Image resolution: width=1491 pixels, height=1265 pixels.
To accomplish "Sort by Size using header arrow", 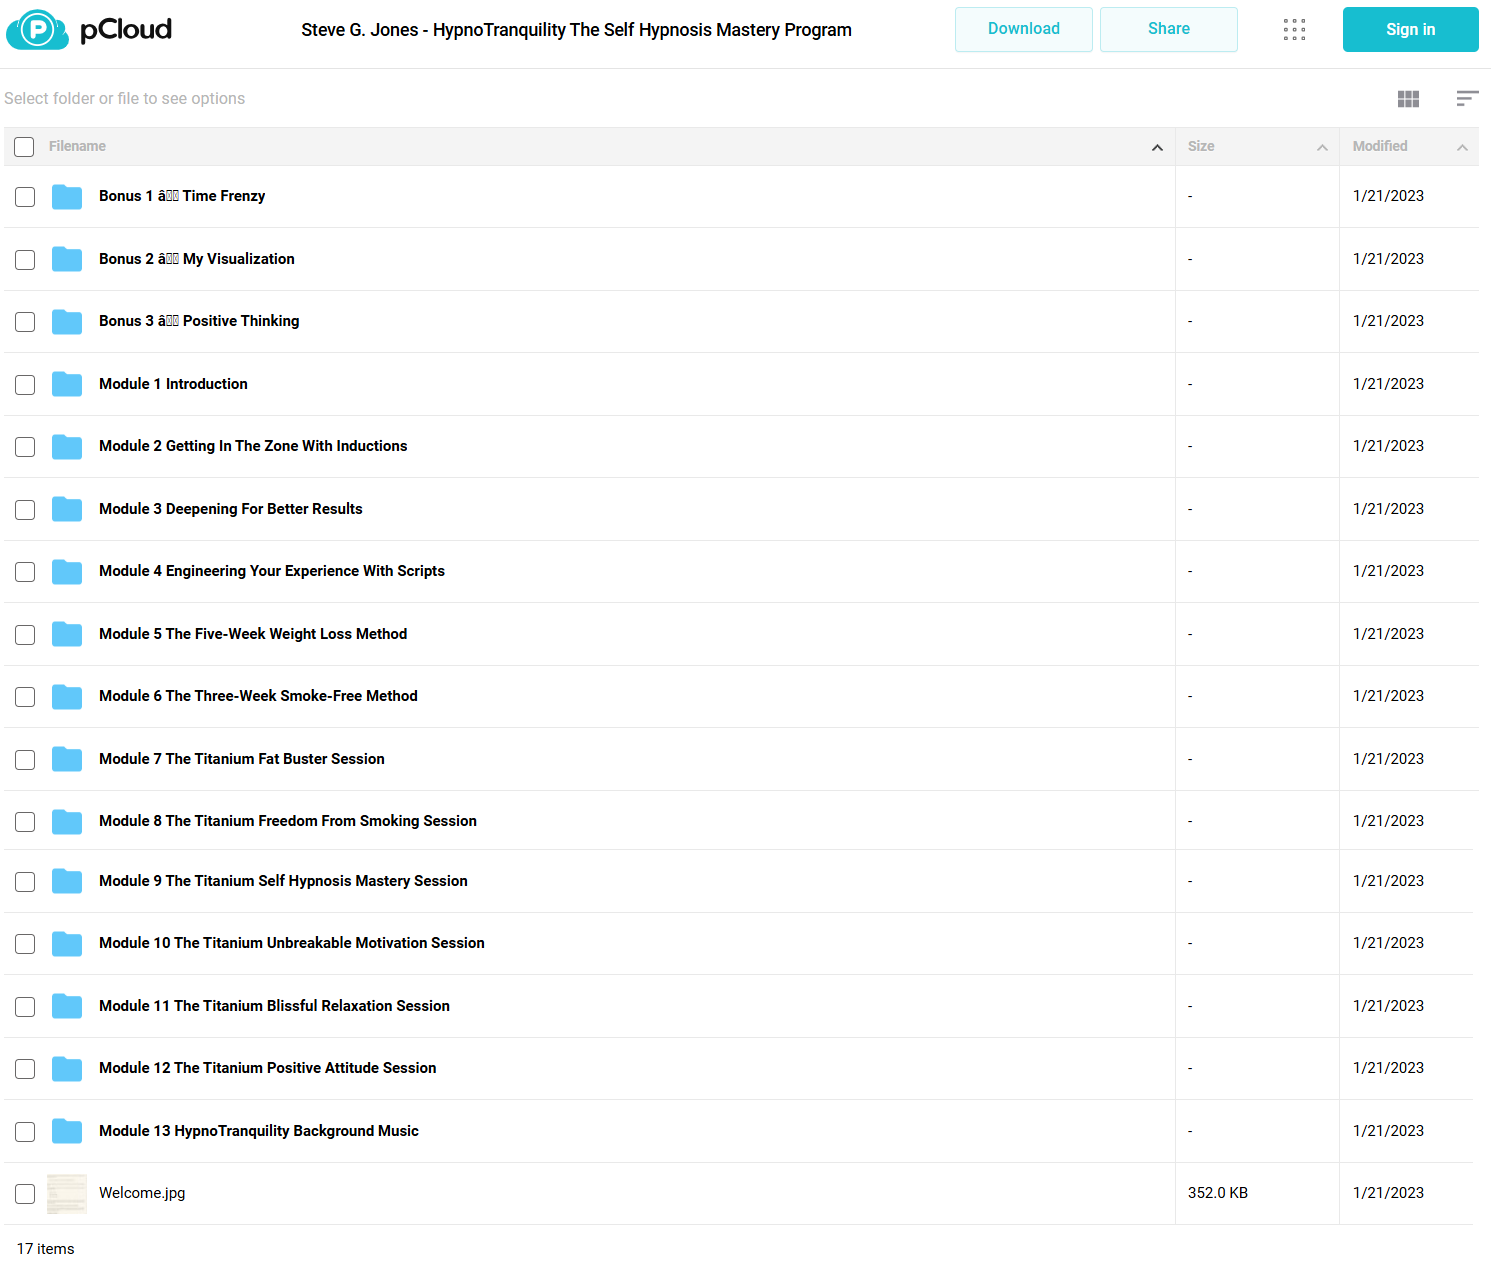I will pos(1322,147).
